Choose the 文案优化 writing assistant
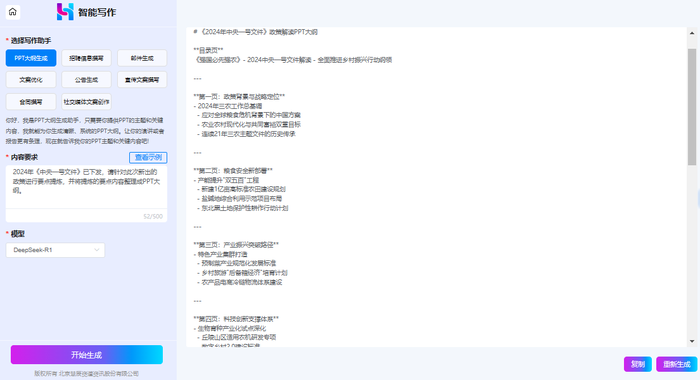This screenshot has width=700, height=380. 31,80
